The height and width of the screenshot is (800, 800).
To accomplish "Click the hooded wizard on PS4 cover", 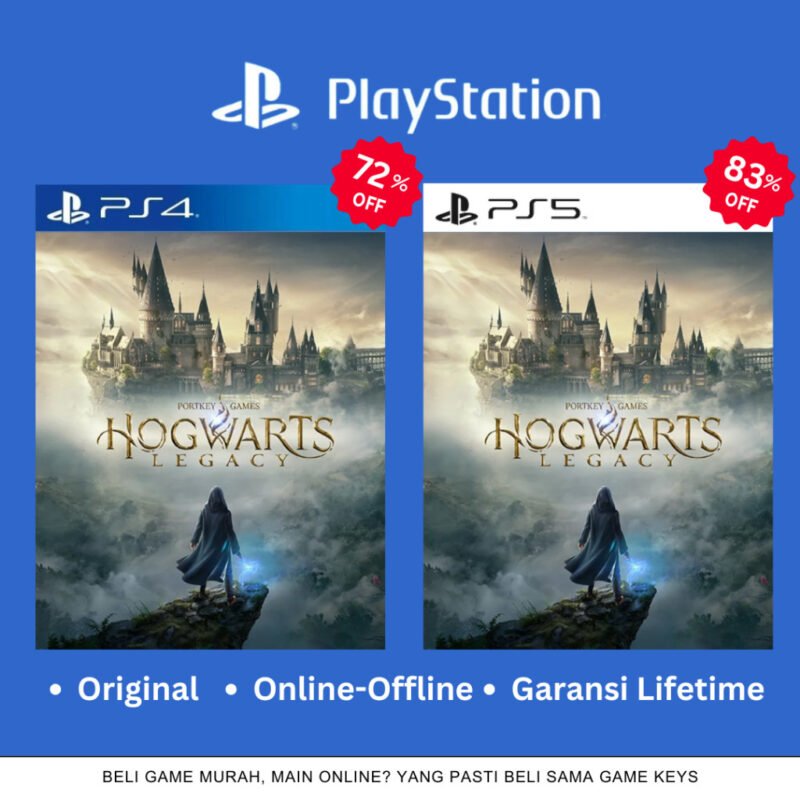I will pos(209,541).
